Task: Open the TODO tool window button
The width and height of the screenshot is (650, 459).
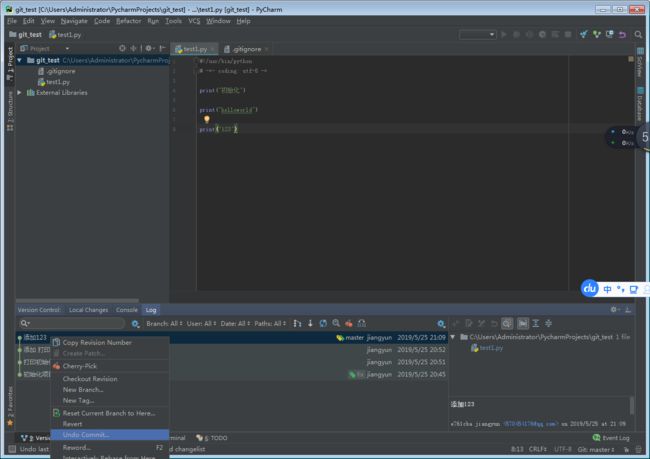Action: (x=211, y=438)
